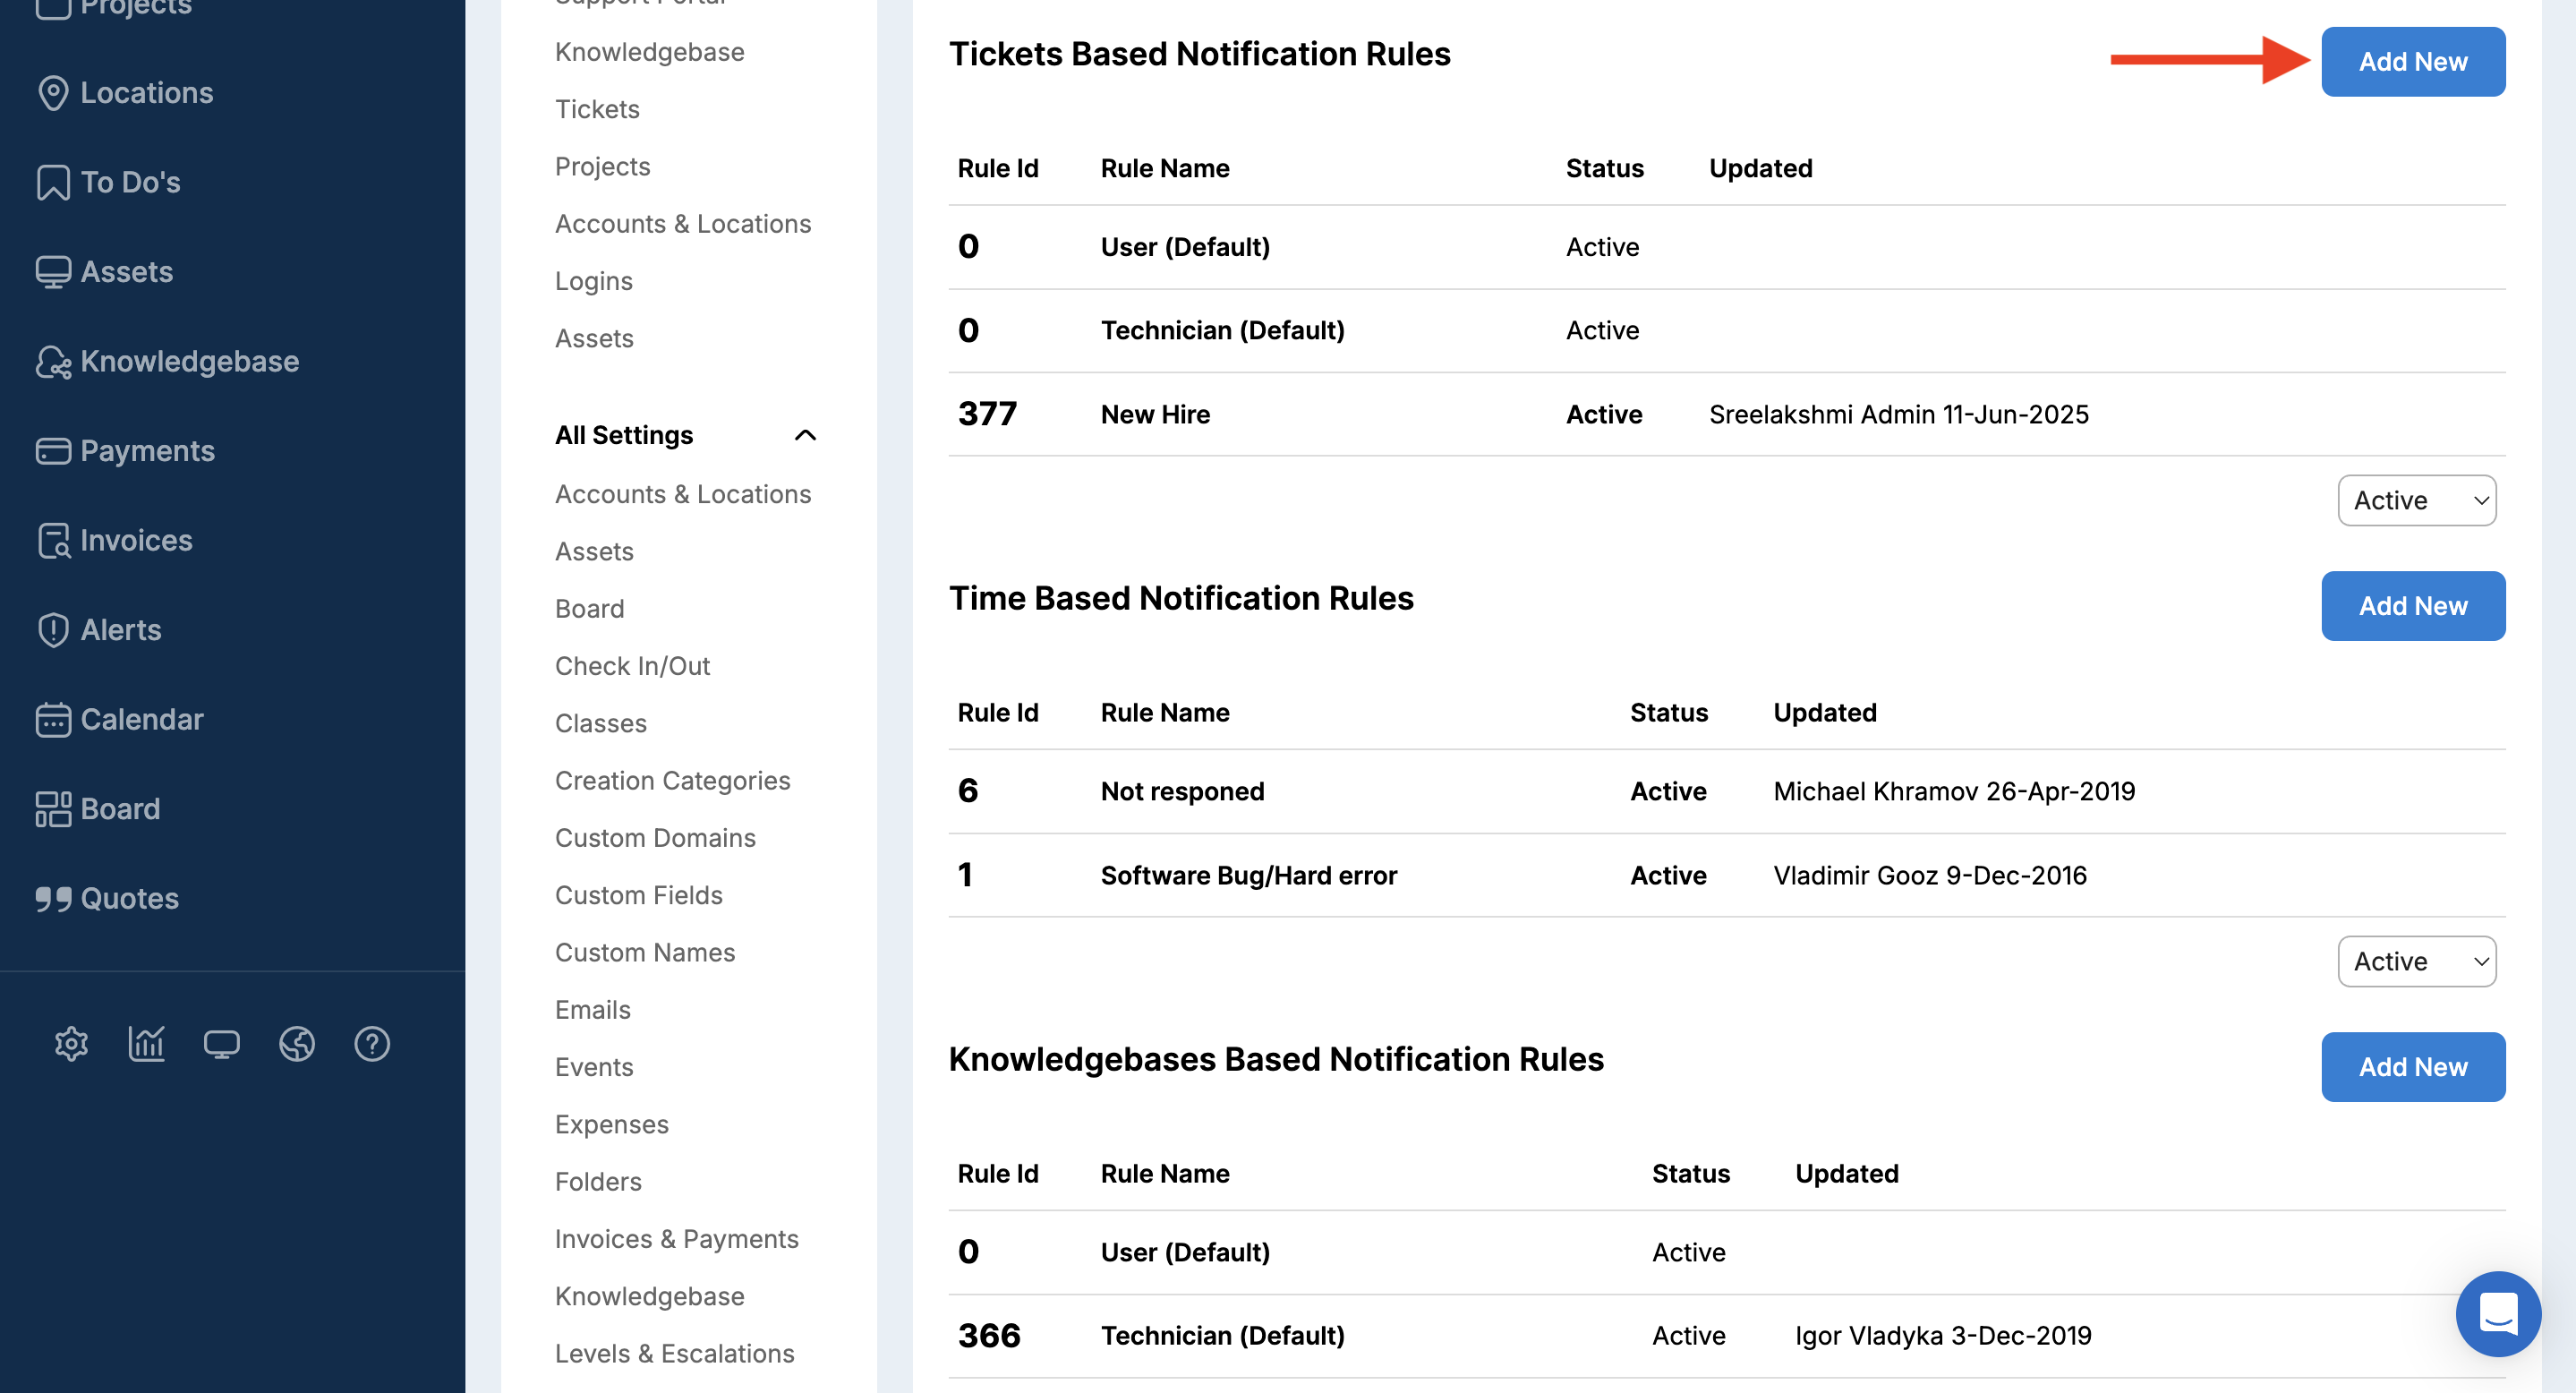This screenshot has height=1393, width=2576.
Task: Select Emails in All Settings list
Action: point(592,1009)
